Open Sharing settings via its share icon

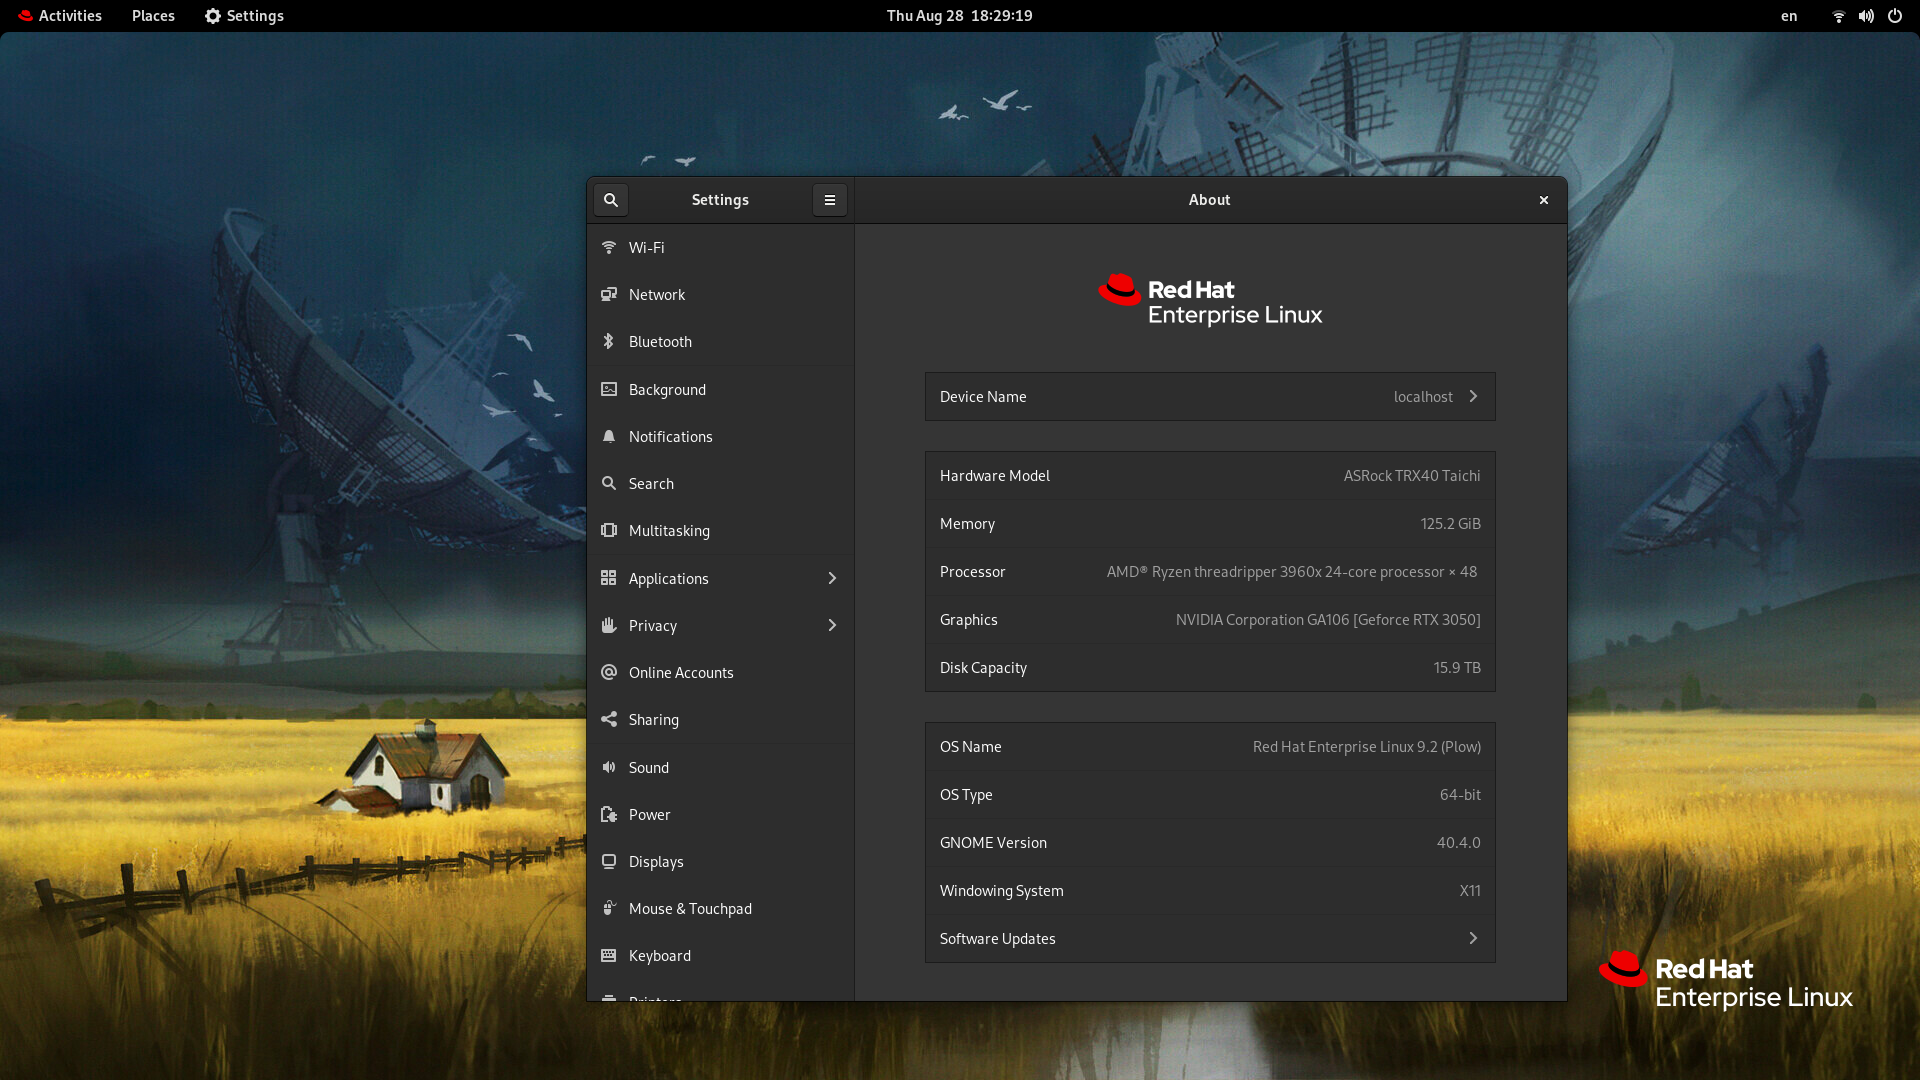click(608, 720)
